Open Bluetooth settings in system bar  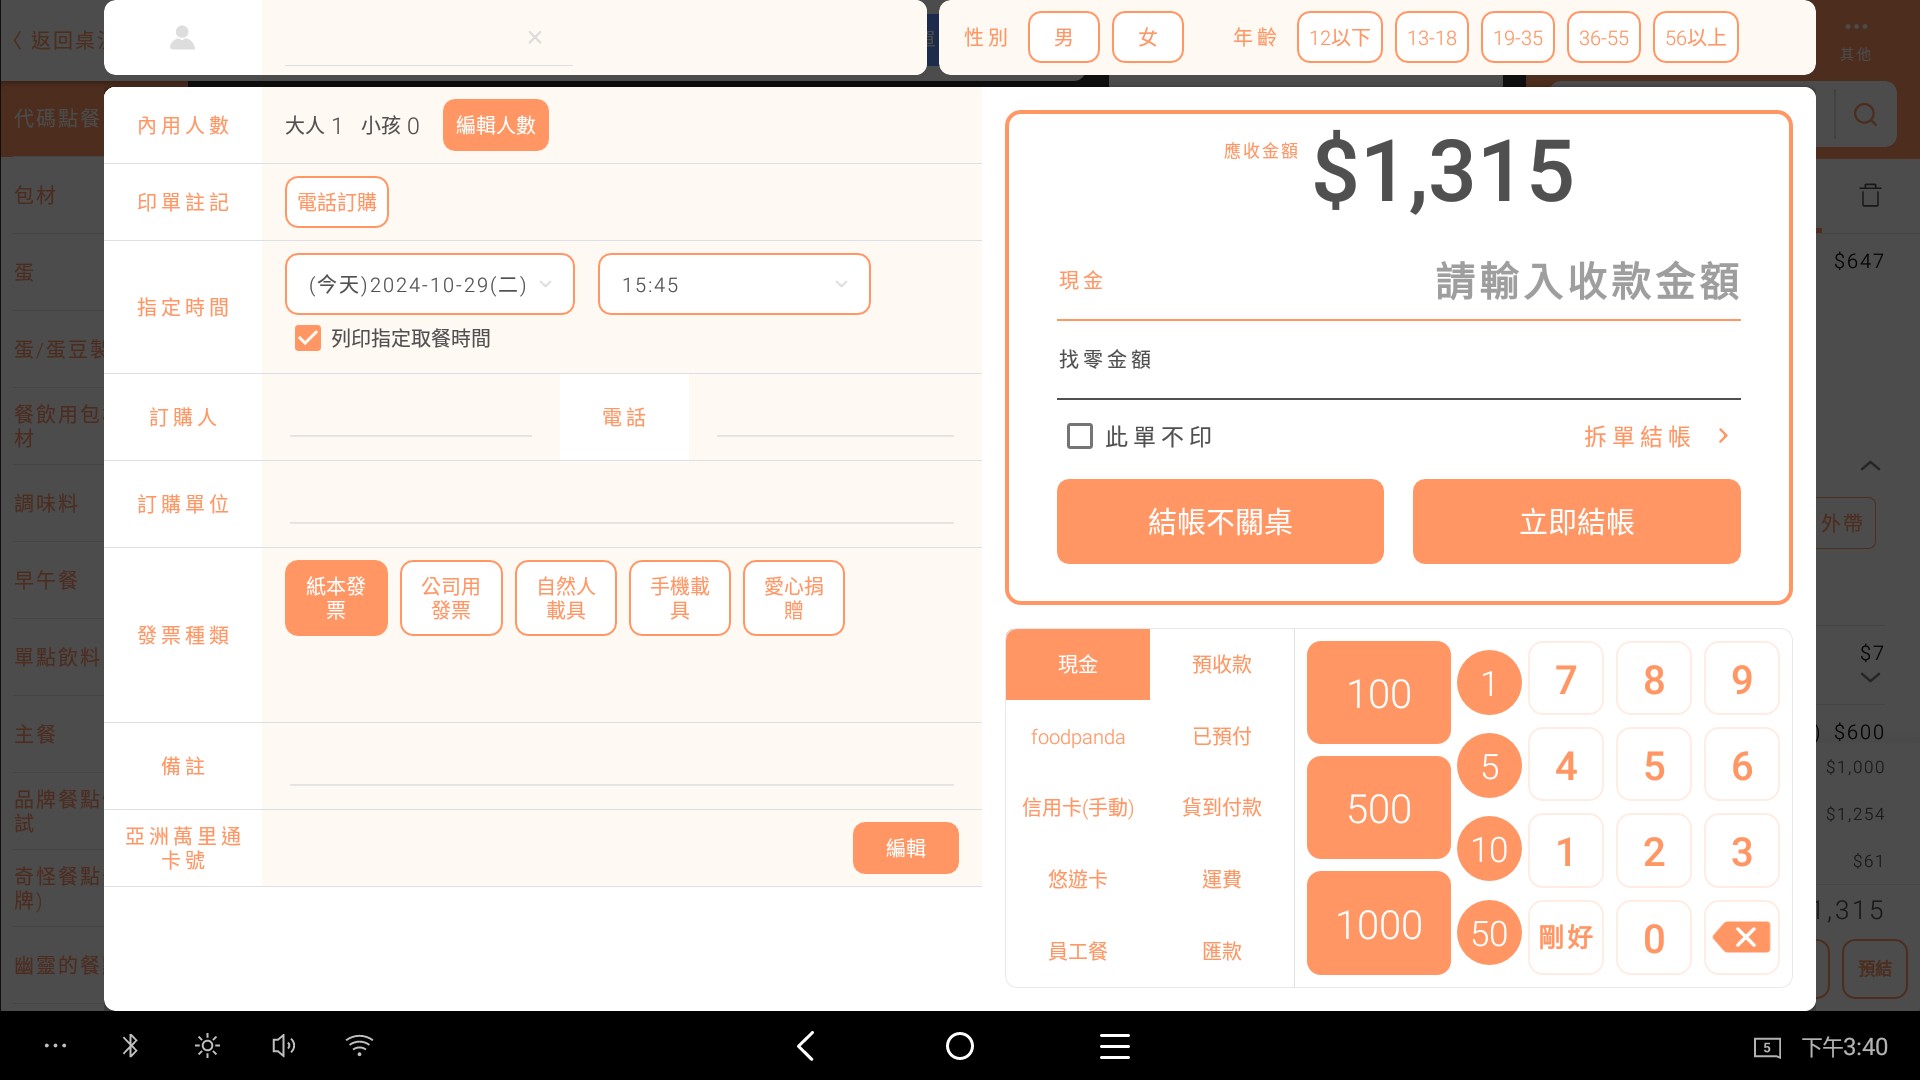[x=130, y=1046]
